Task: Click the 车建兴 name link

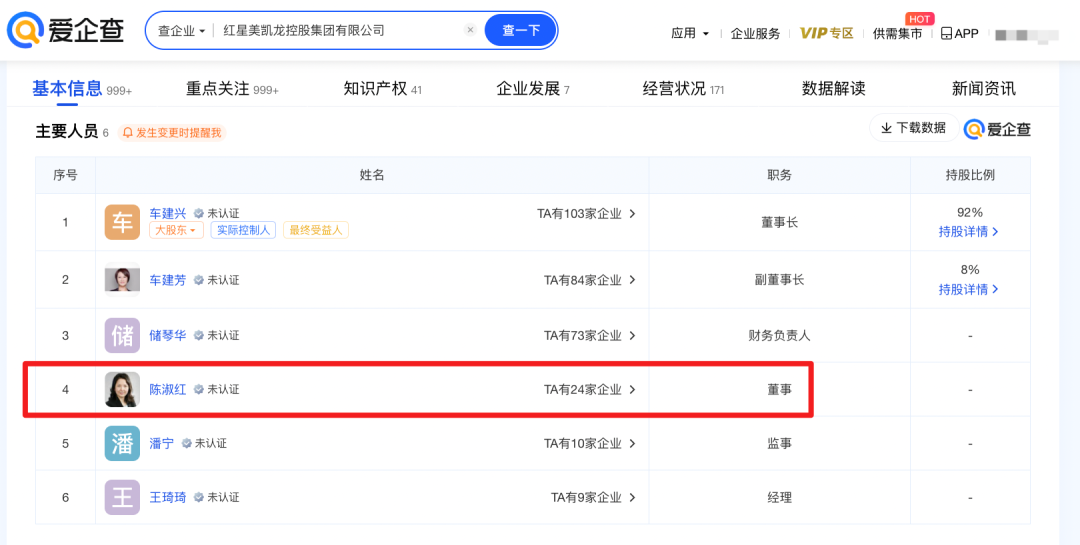Action: (x=168, y=214)
